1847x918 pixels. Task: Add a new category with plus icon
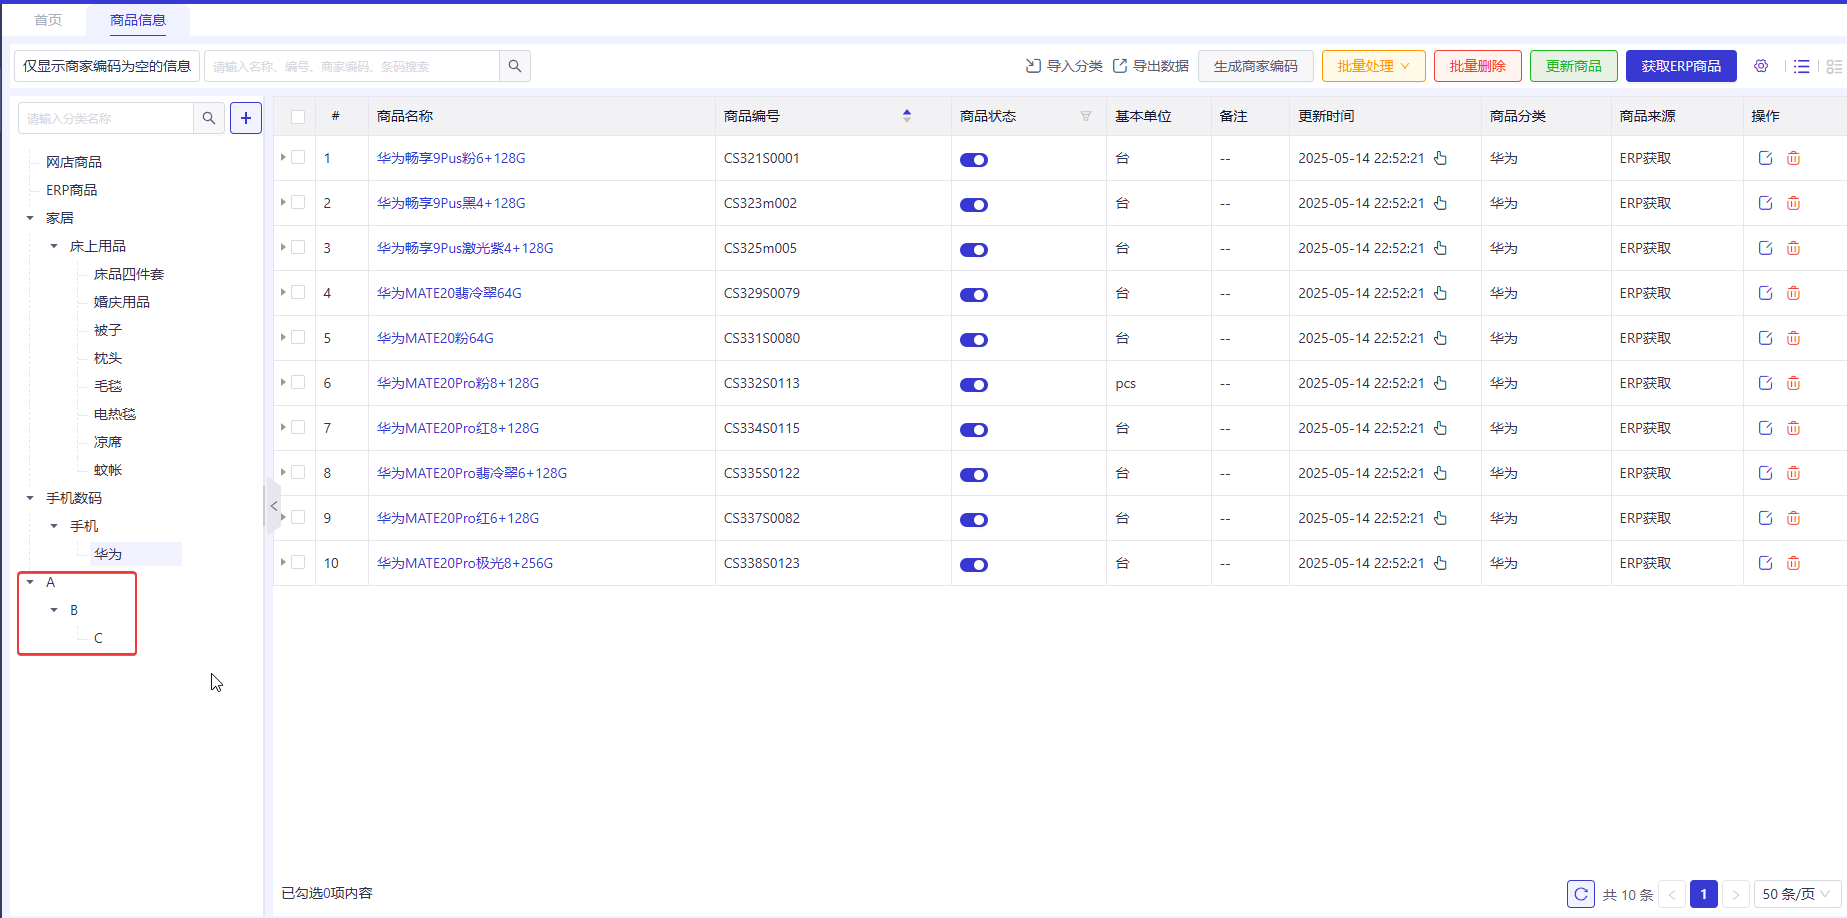click(x=246, y=118)
